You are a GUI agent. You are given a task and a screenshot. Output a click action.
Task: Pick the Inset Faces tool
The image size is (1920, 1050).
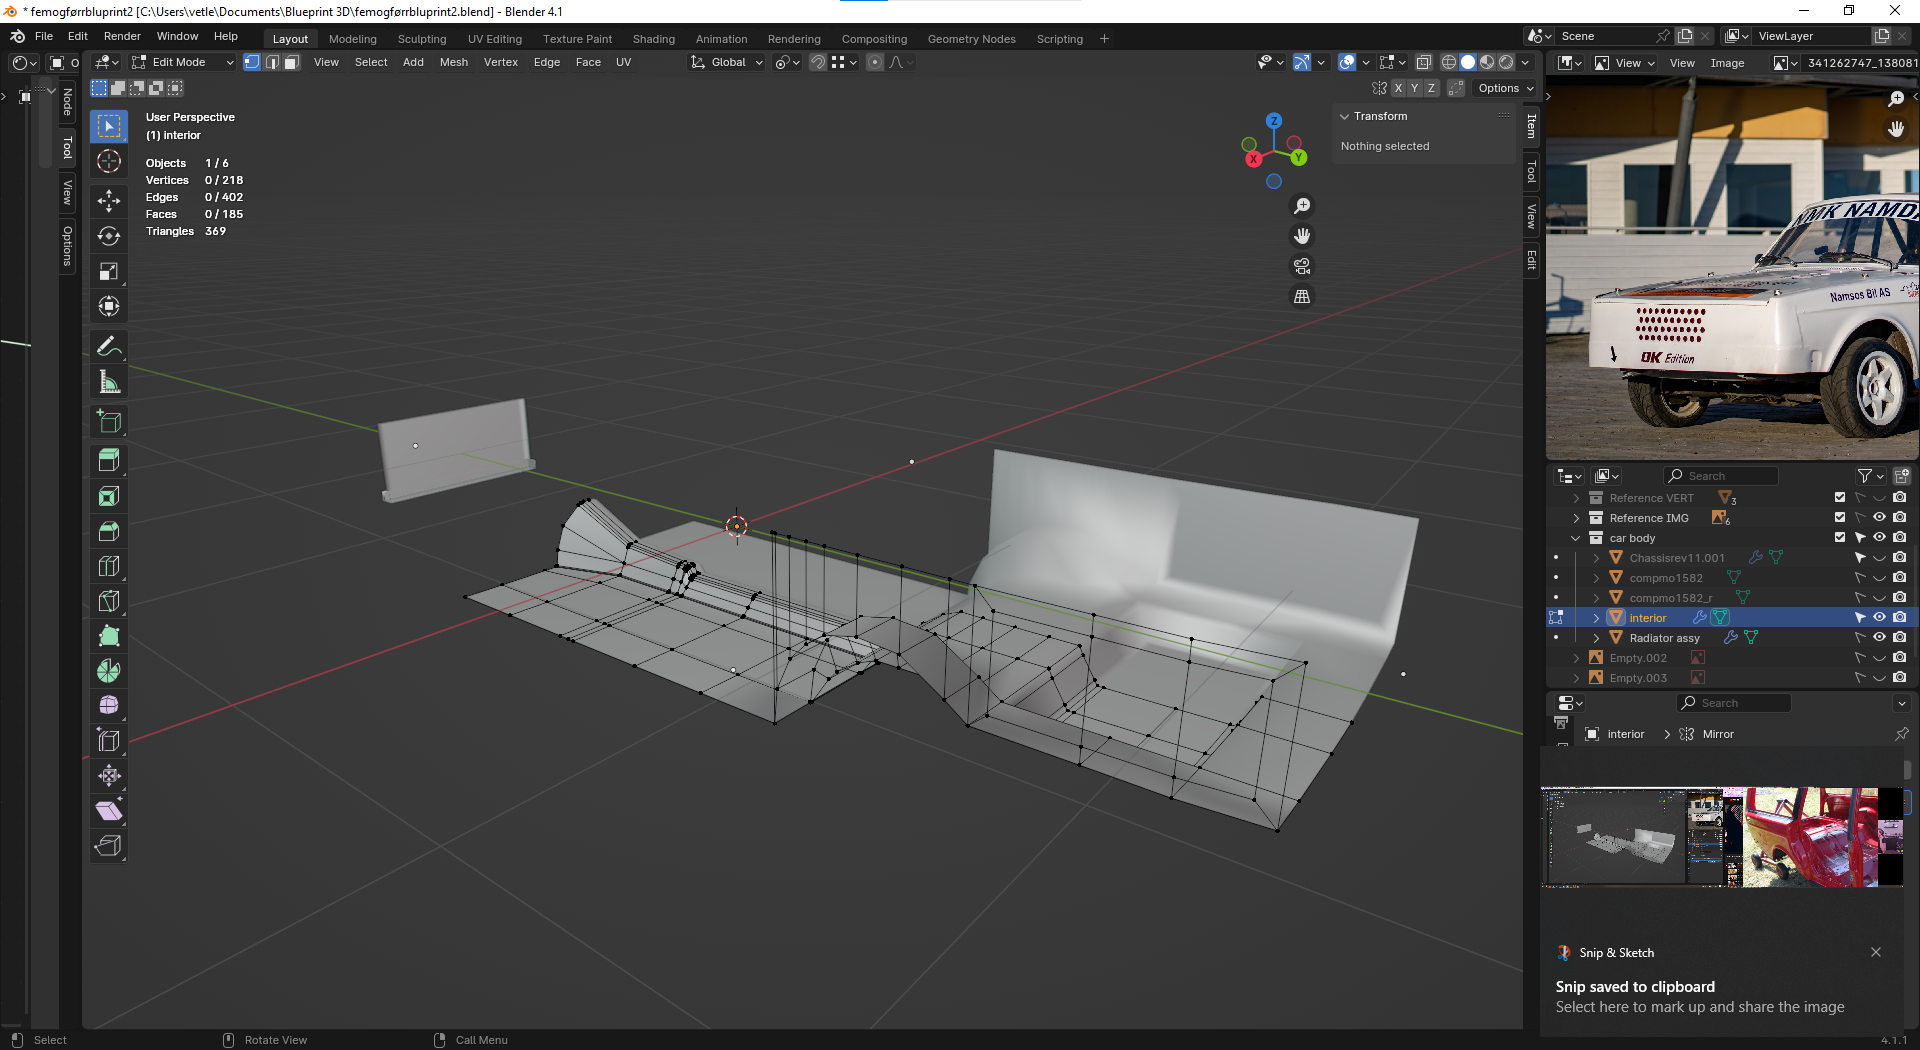coord(109,496)
